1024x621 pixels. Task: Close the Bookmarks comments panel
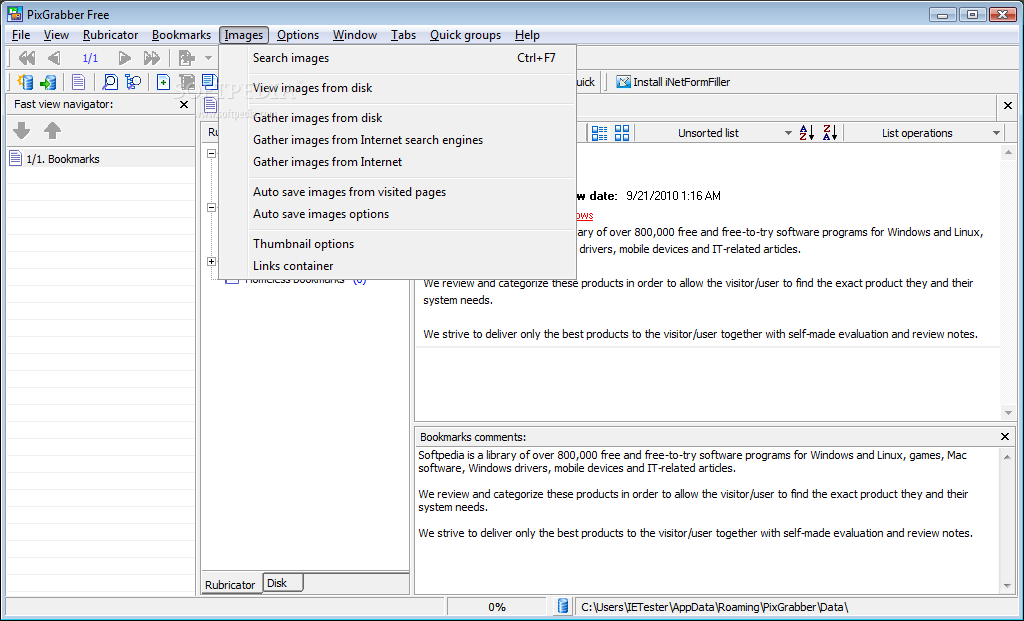coord(1005,436)
